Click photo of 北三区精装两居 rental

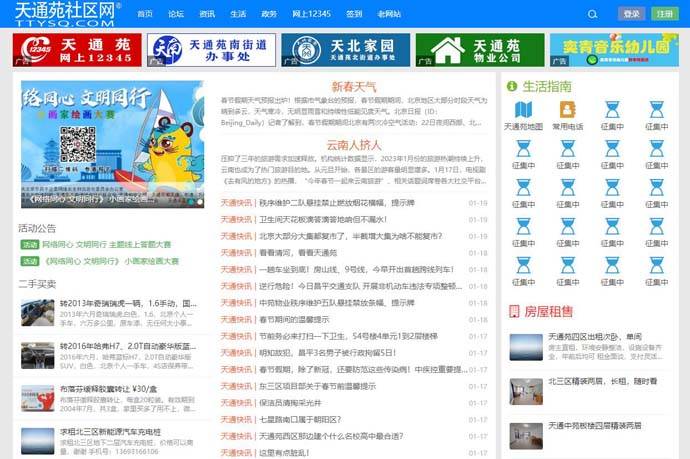pos(526,392)
